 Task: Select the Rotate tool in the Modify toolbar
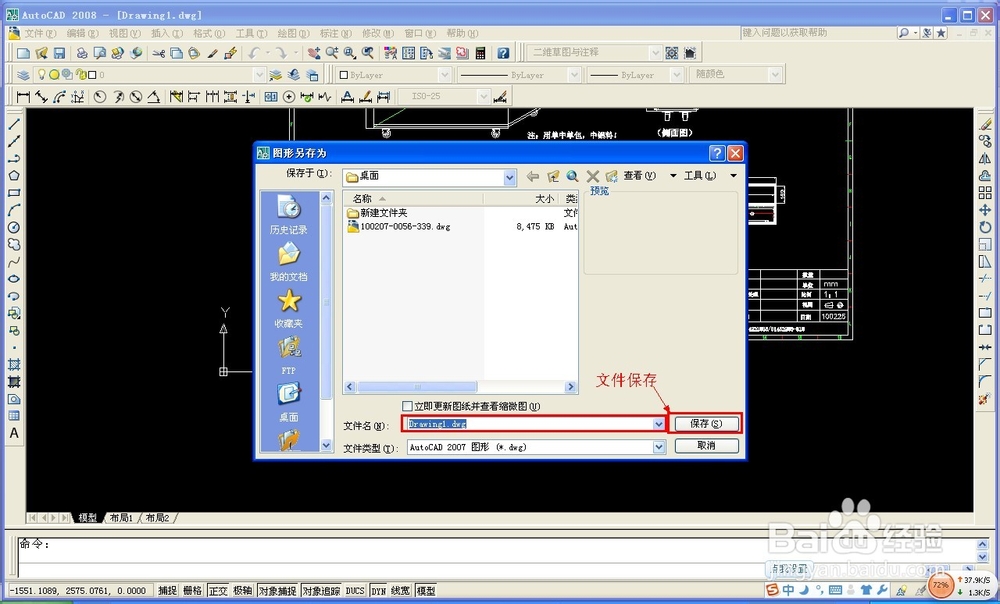coord(985,227)
